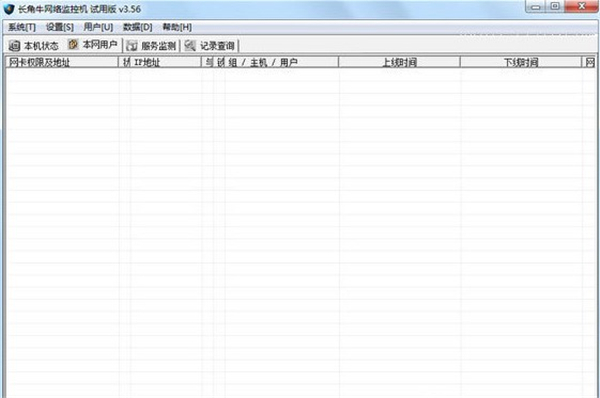Switch to the 服务监测 tab label

pos(158,46)
